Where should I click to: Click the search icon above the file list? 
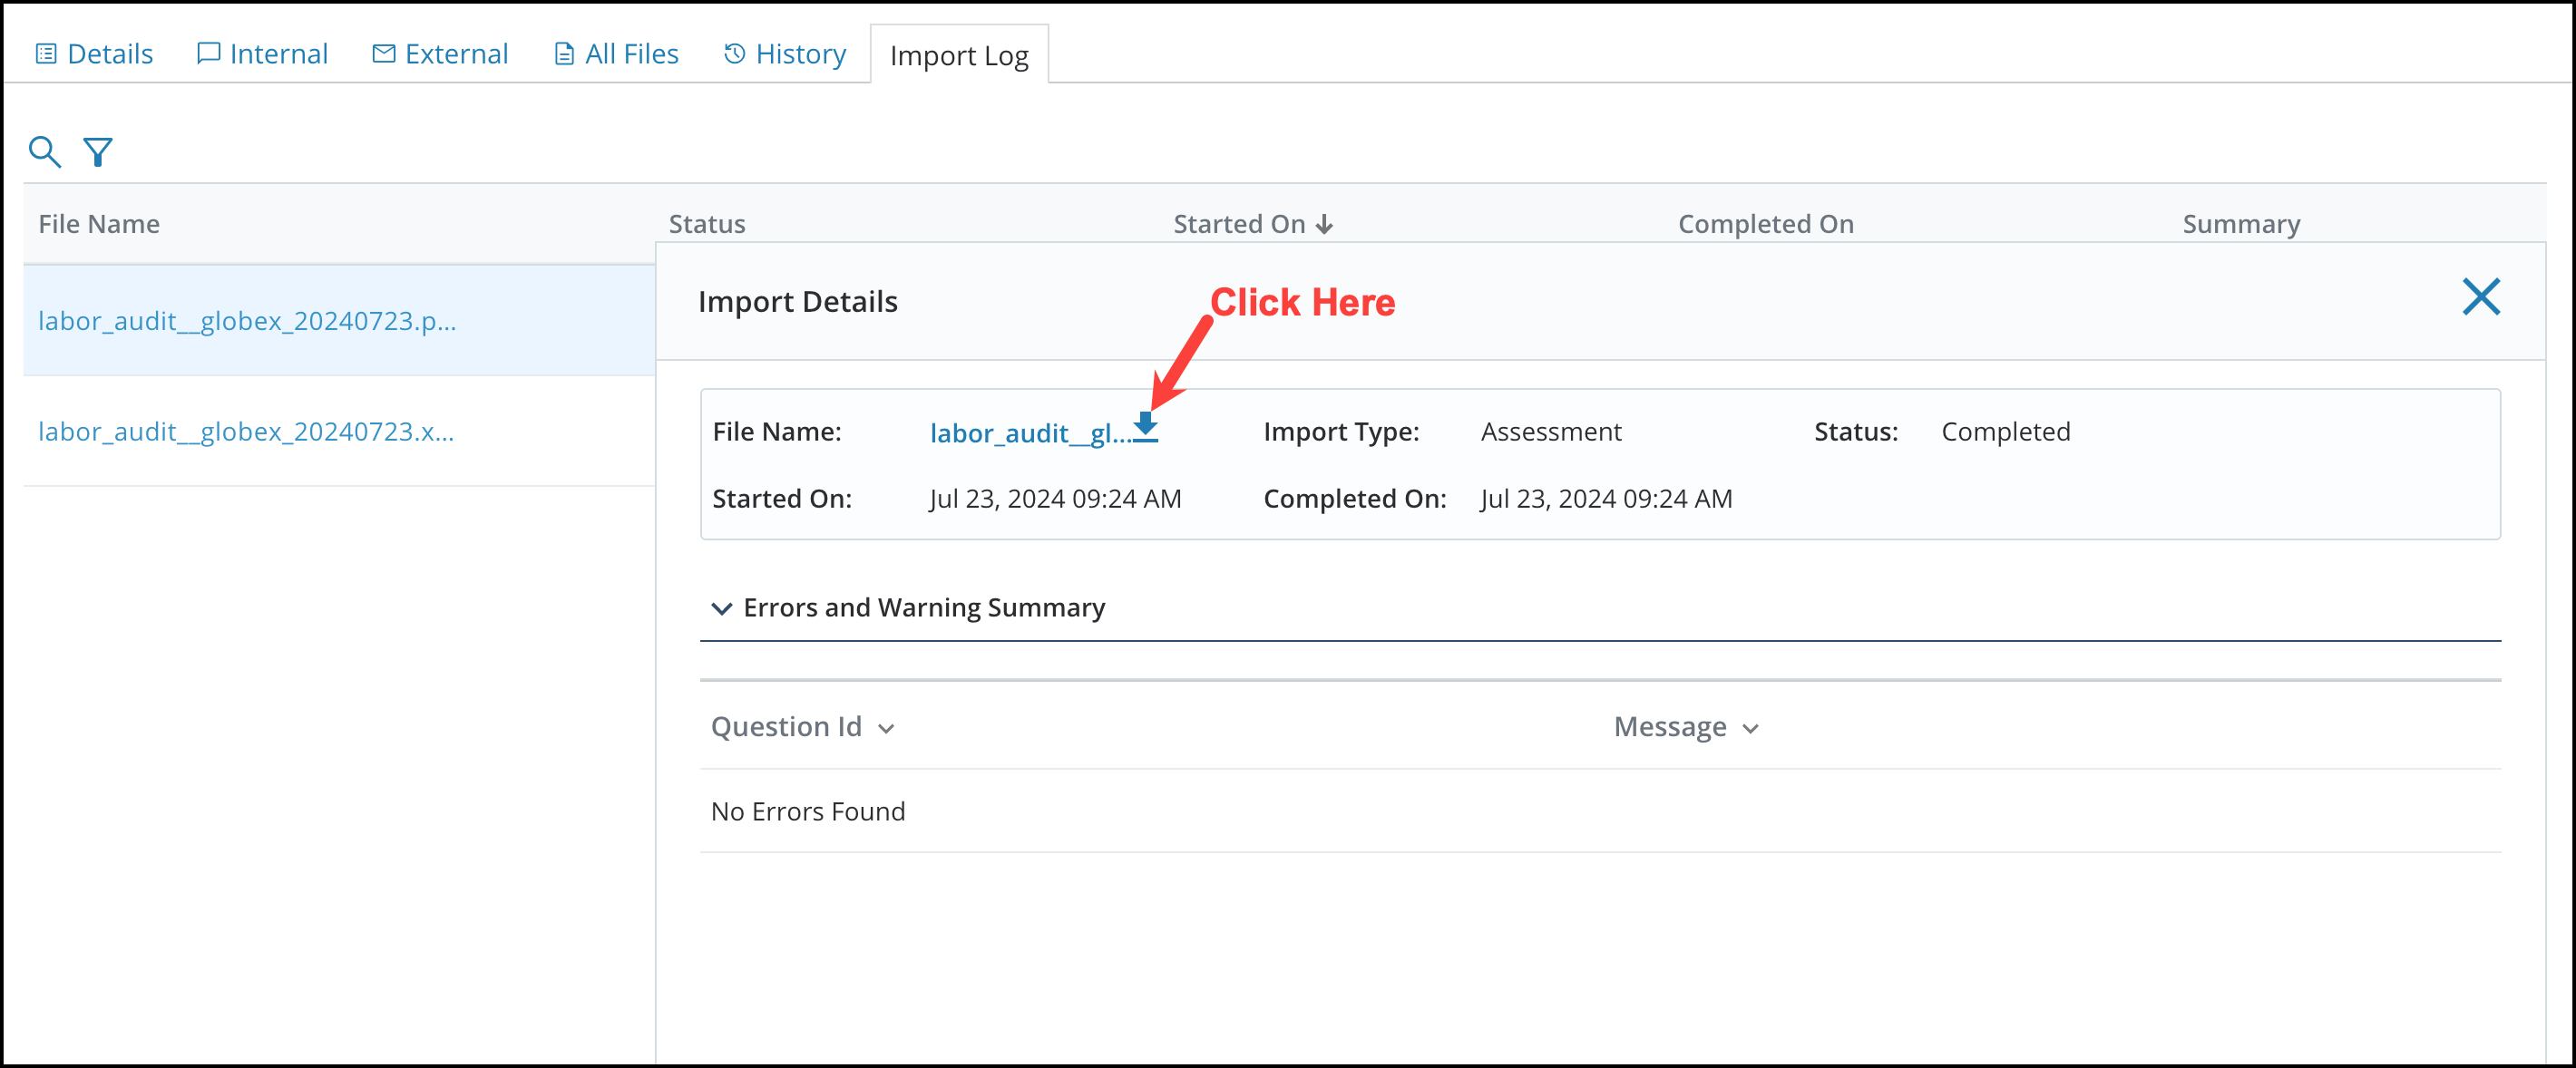[x=45, y=151]
